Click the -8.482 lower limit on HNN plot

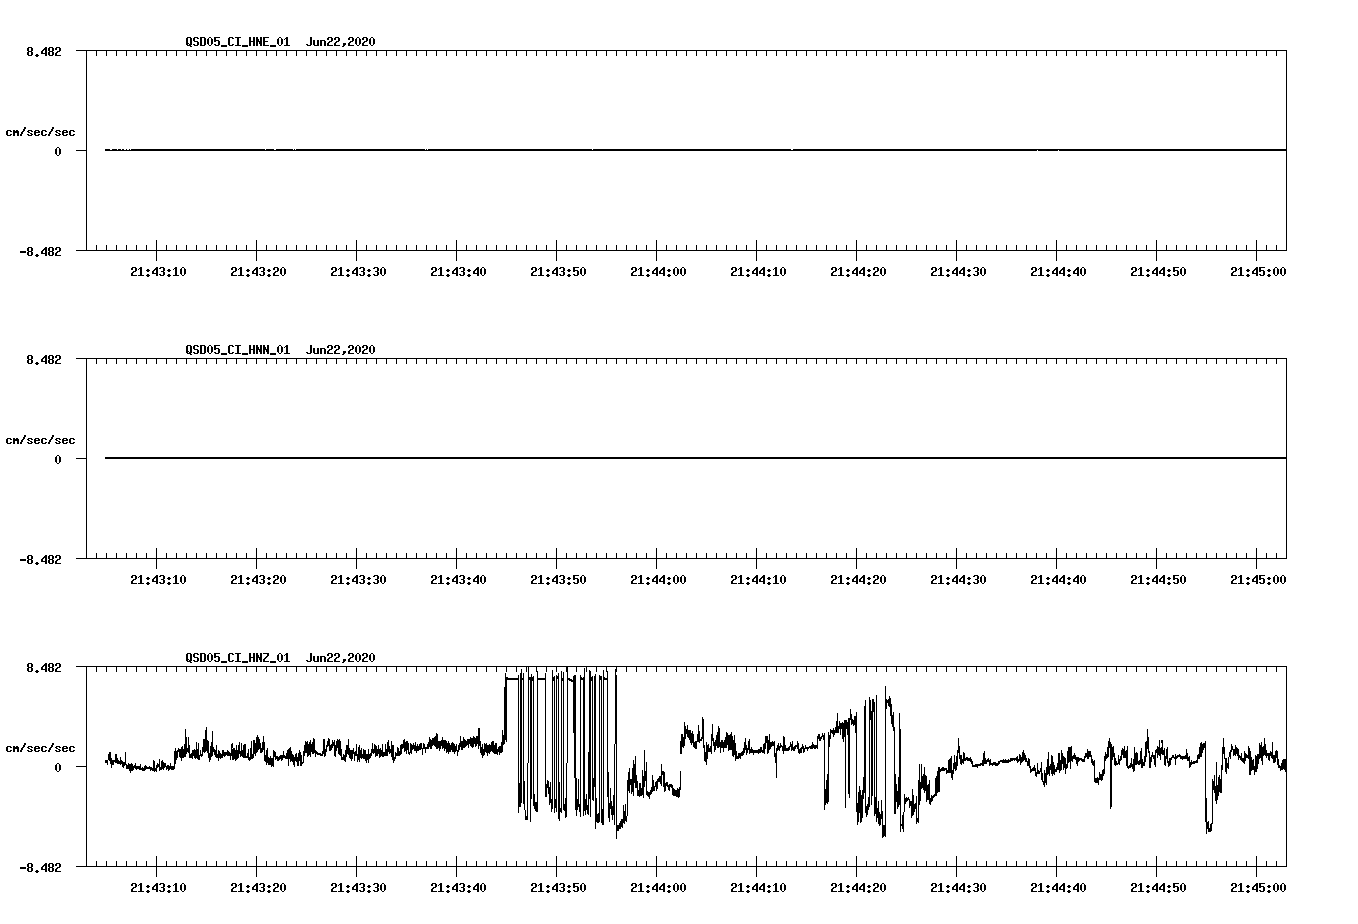pos(41,559)
